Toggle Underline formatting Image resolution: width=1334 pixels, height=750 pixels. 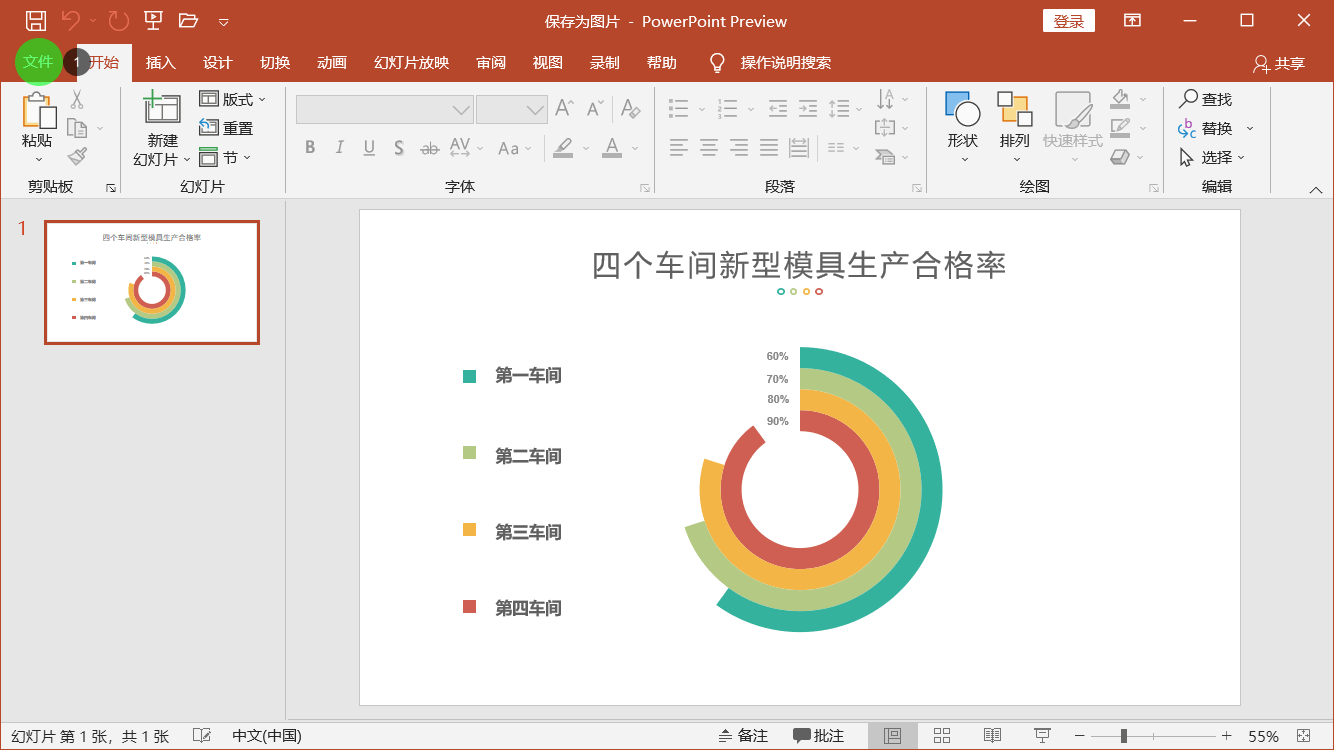click(369, 147)
